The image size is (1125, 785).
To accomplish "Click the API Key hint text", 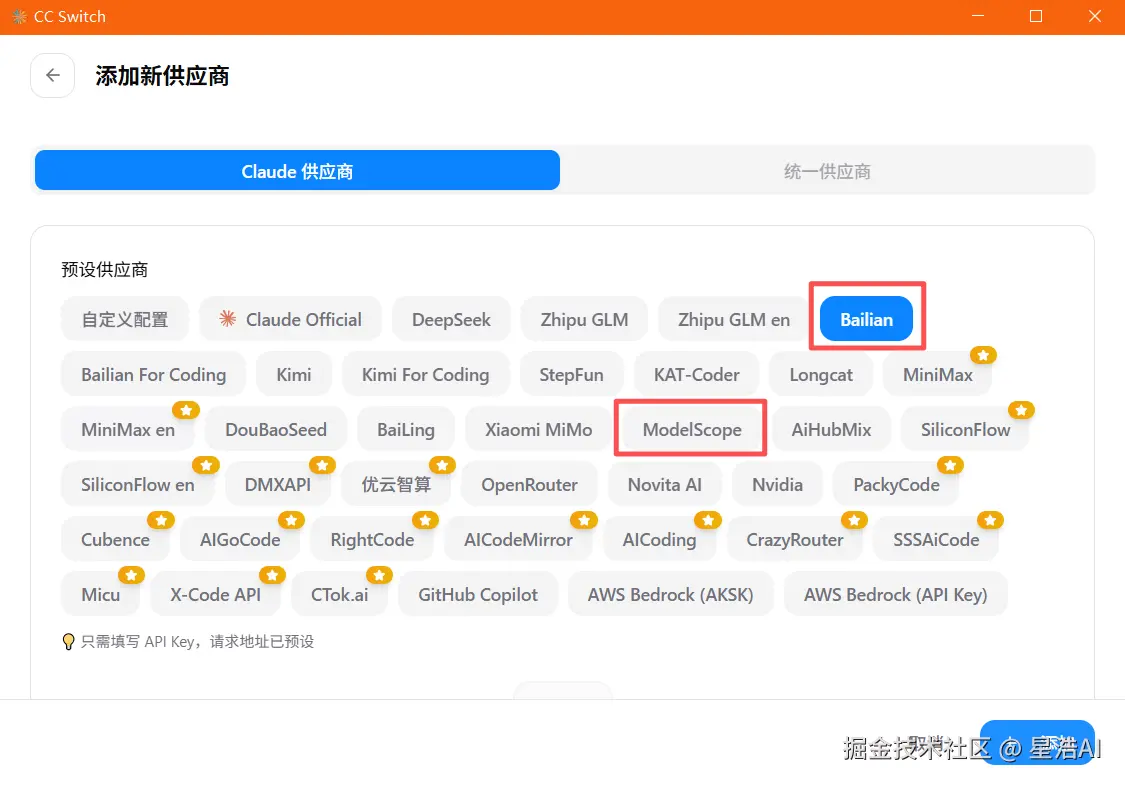I will (197, 641).
